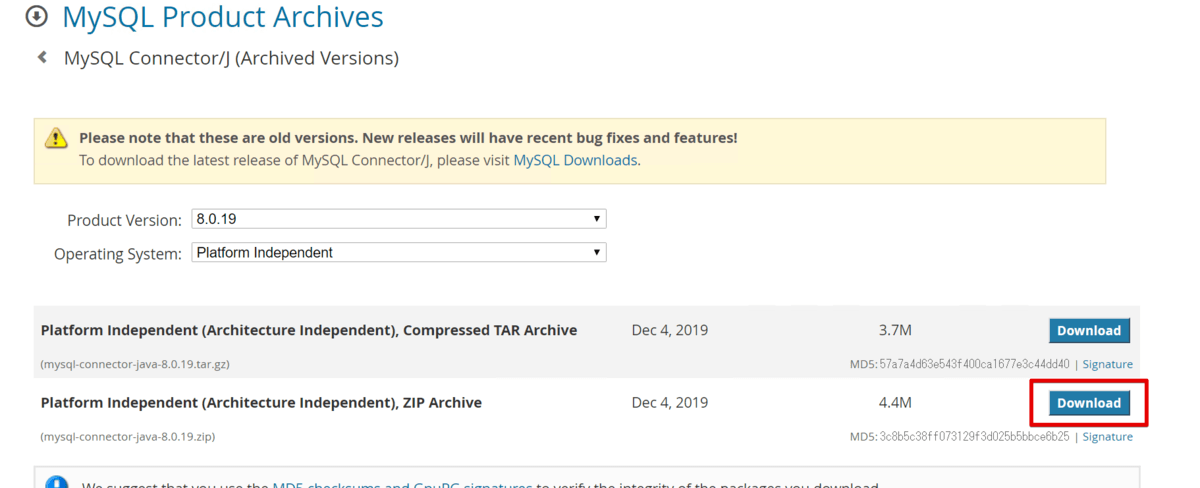Click the MySQL Product Archives heading
This screenshot has height=488, width=1200.
222,17
